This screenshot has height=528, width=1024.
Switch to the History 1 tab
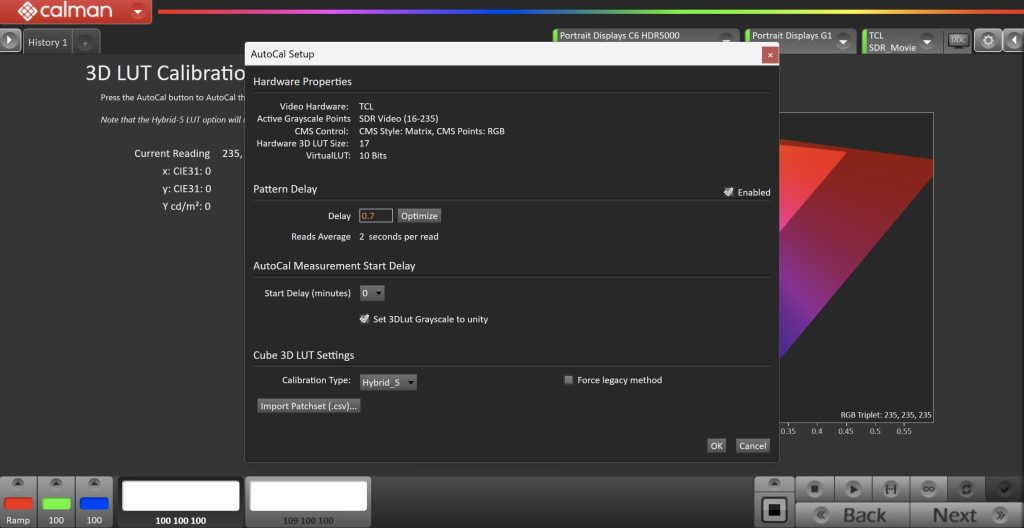pyautogui.click(x=48, y=42)
